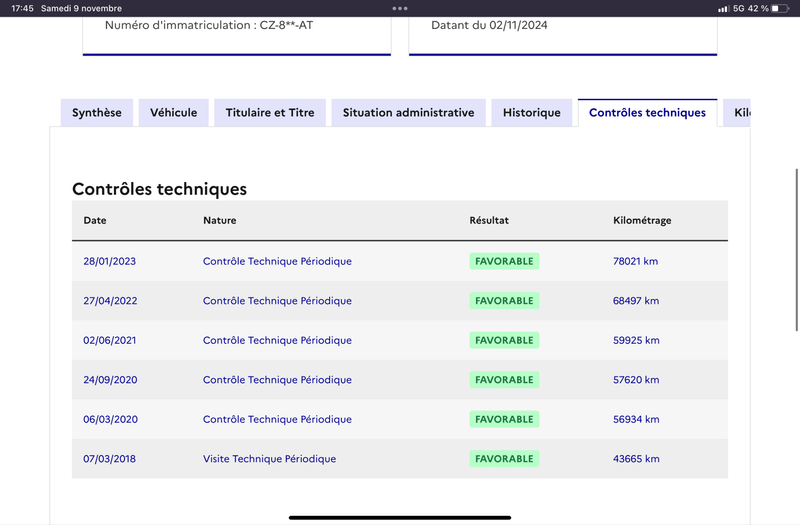Click the 57620 km mileage value
Screen dimensions: 800x525
tap(636, 380)
